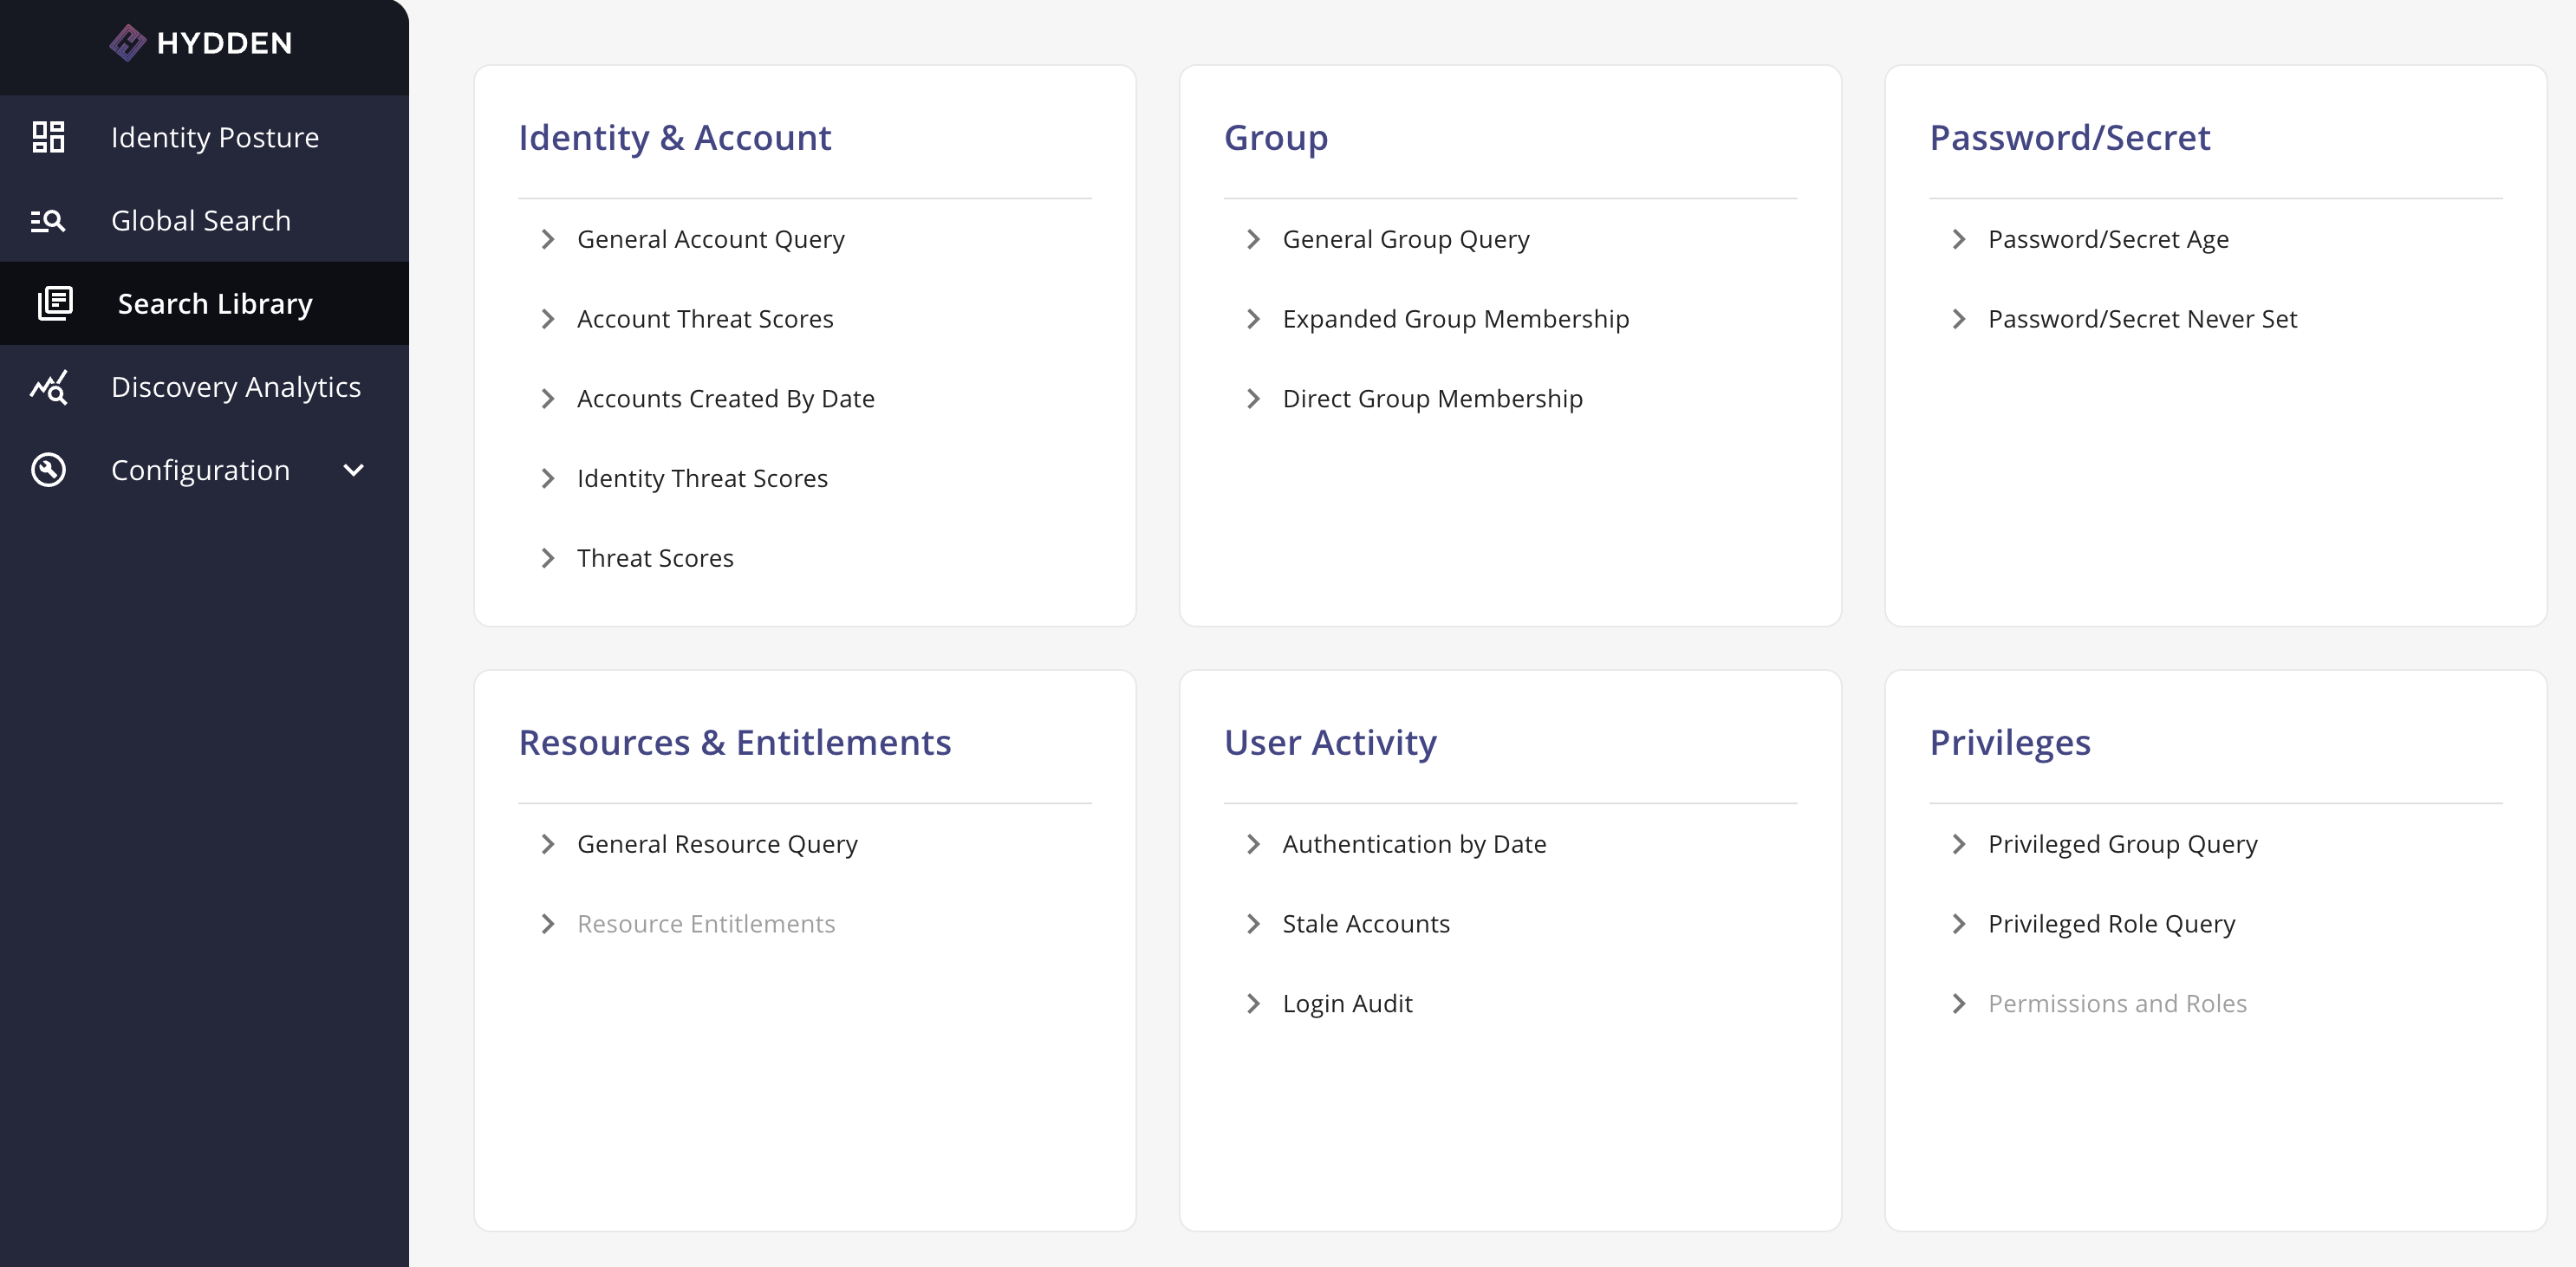This screenshot has width=2576, height=1267.
Task: Expand chevron beside Identity Threat Scores
Action: pos(547,478)
